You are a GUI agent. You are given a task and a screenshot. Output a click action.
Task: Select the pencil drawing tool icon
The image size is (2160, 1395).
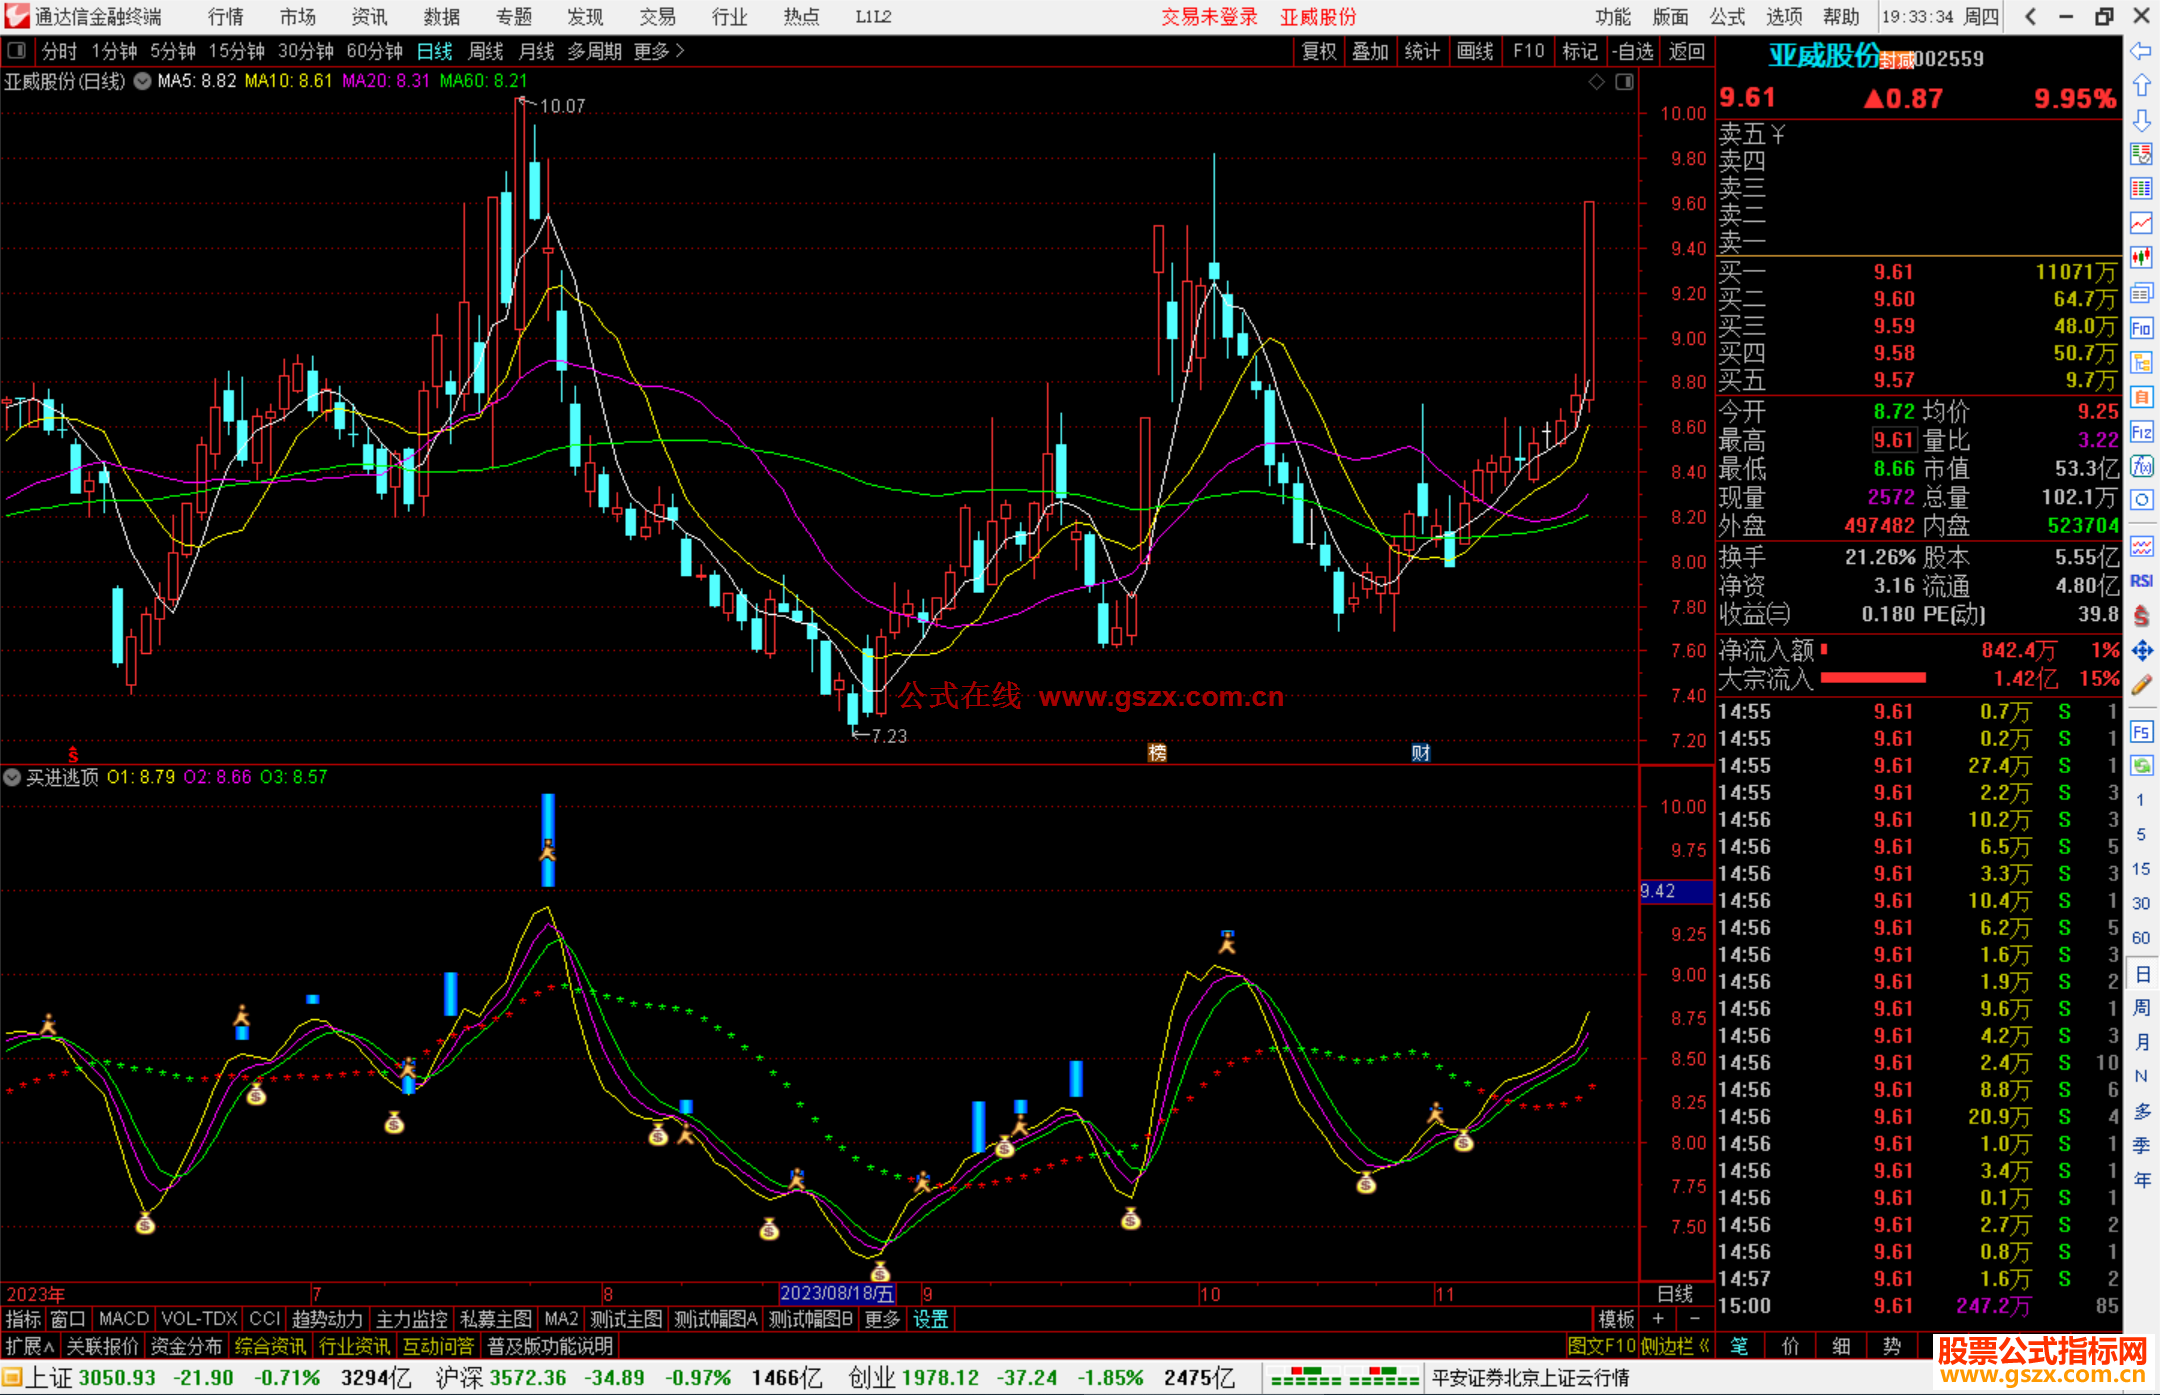[2141, 685]
